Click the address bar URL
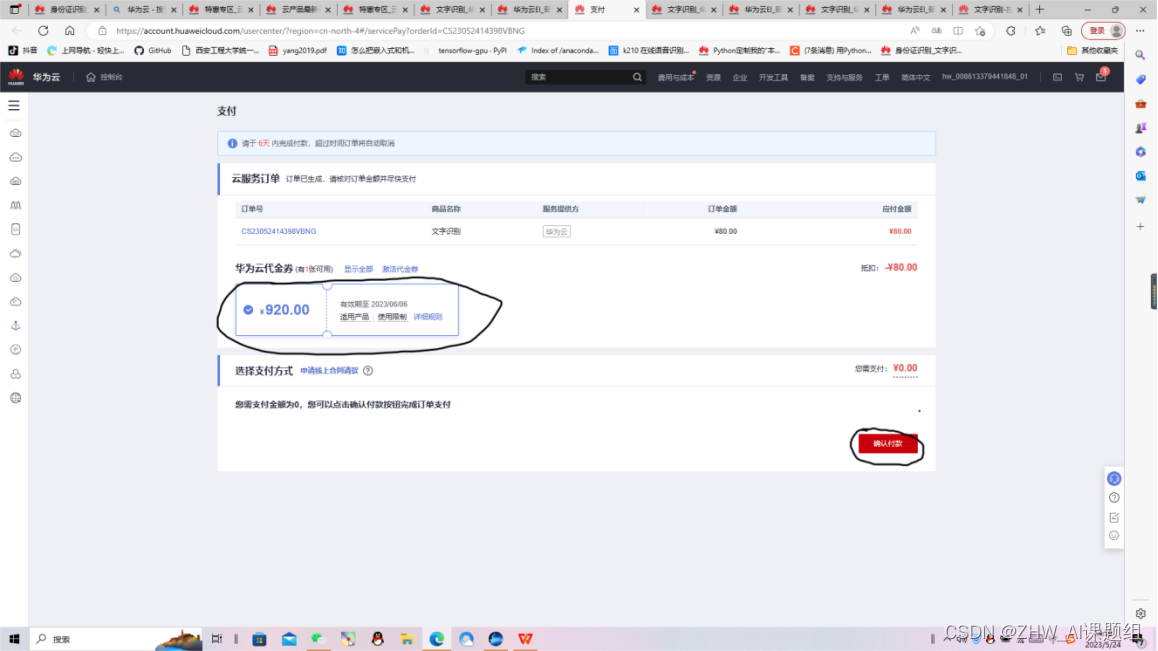This screenshot has height=651, width=1158. (x=321, y=31)
